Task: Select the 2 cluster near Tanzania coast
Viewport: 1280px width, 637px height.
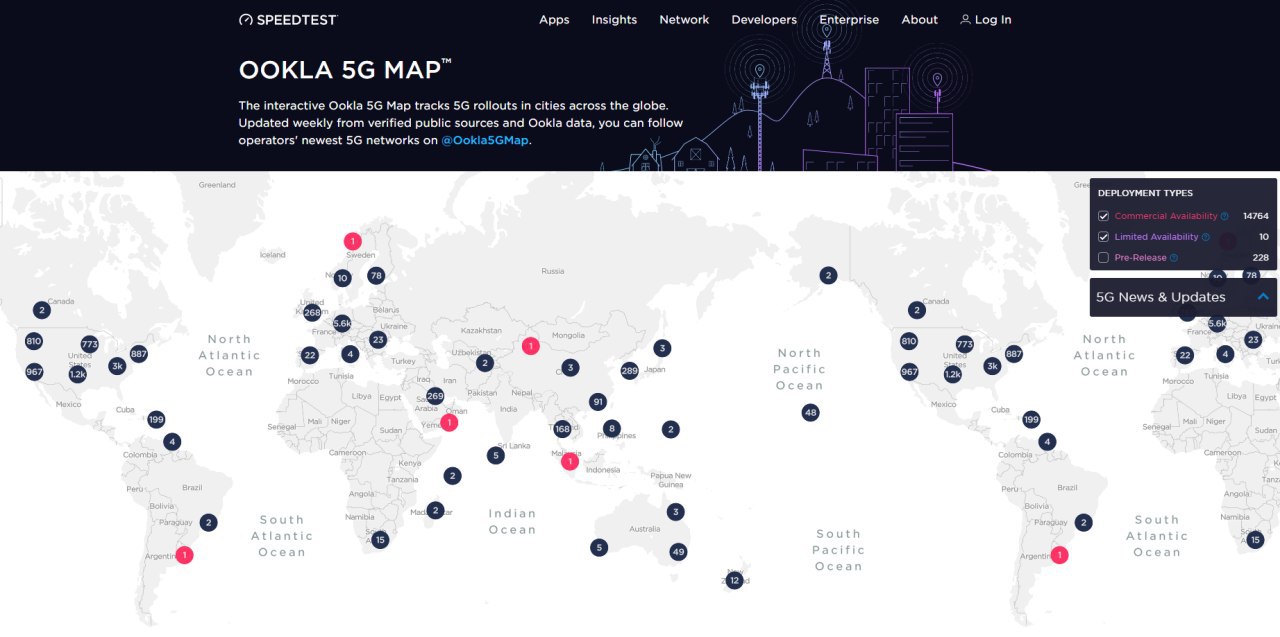Action: click(x=453, y=476)
